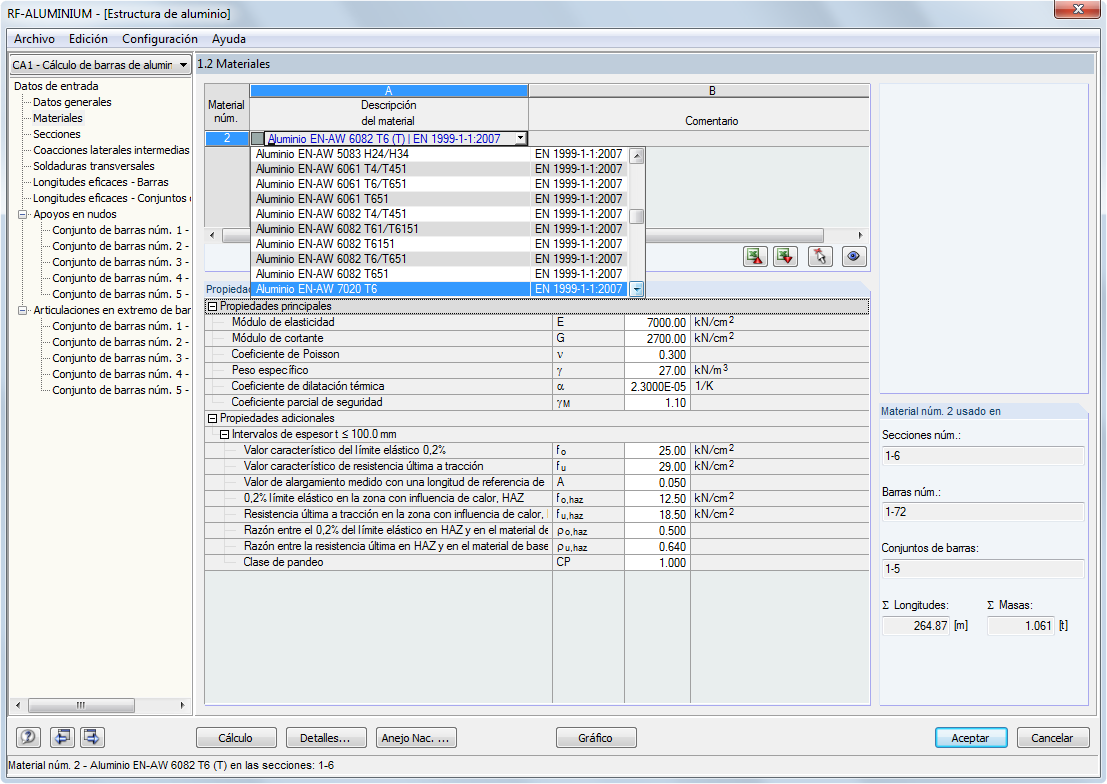Click the Gráfico button
The width and height of the screenshot is (1107, 784).
pyautogui.click(x=596, y=737)
